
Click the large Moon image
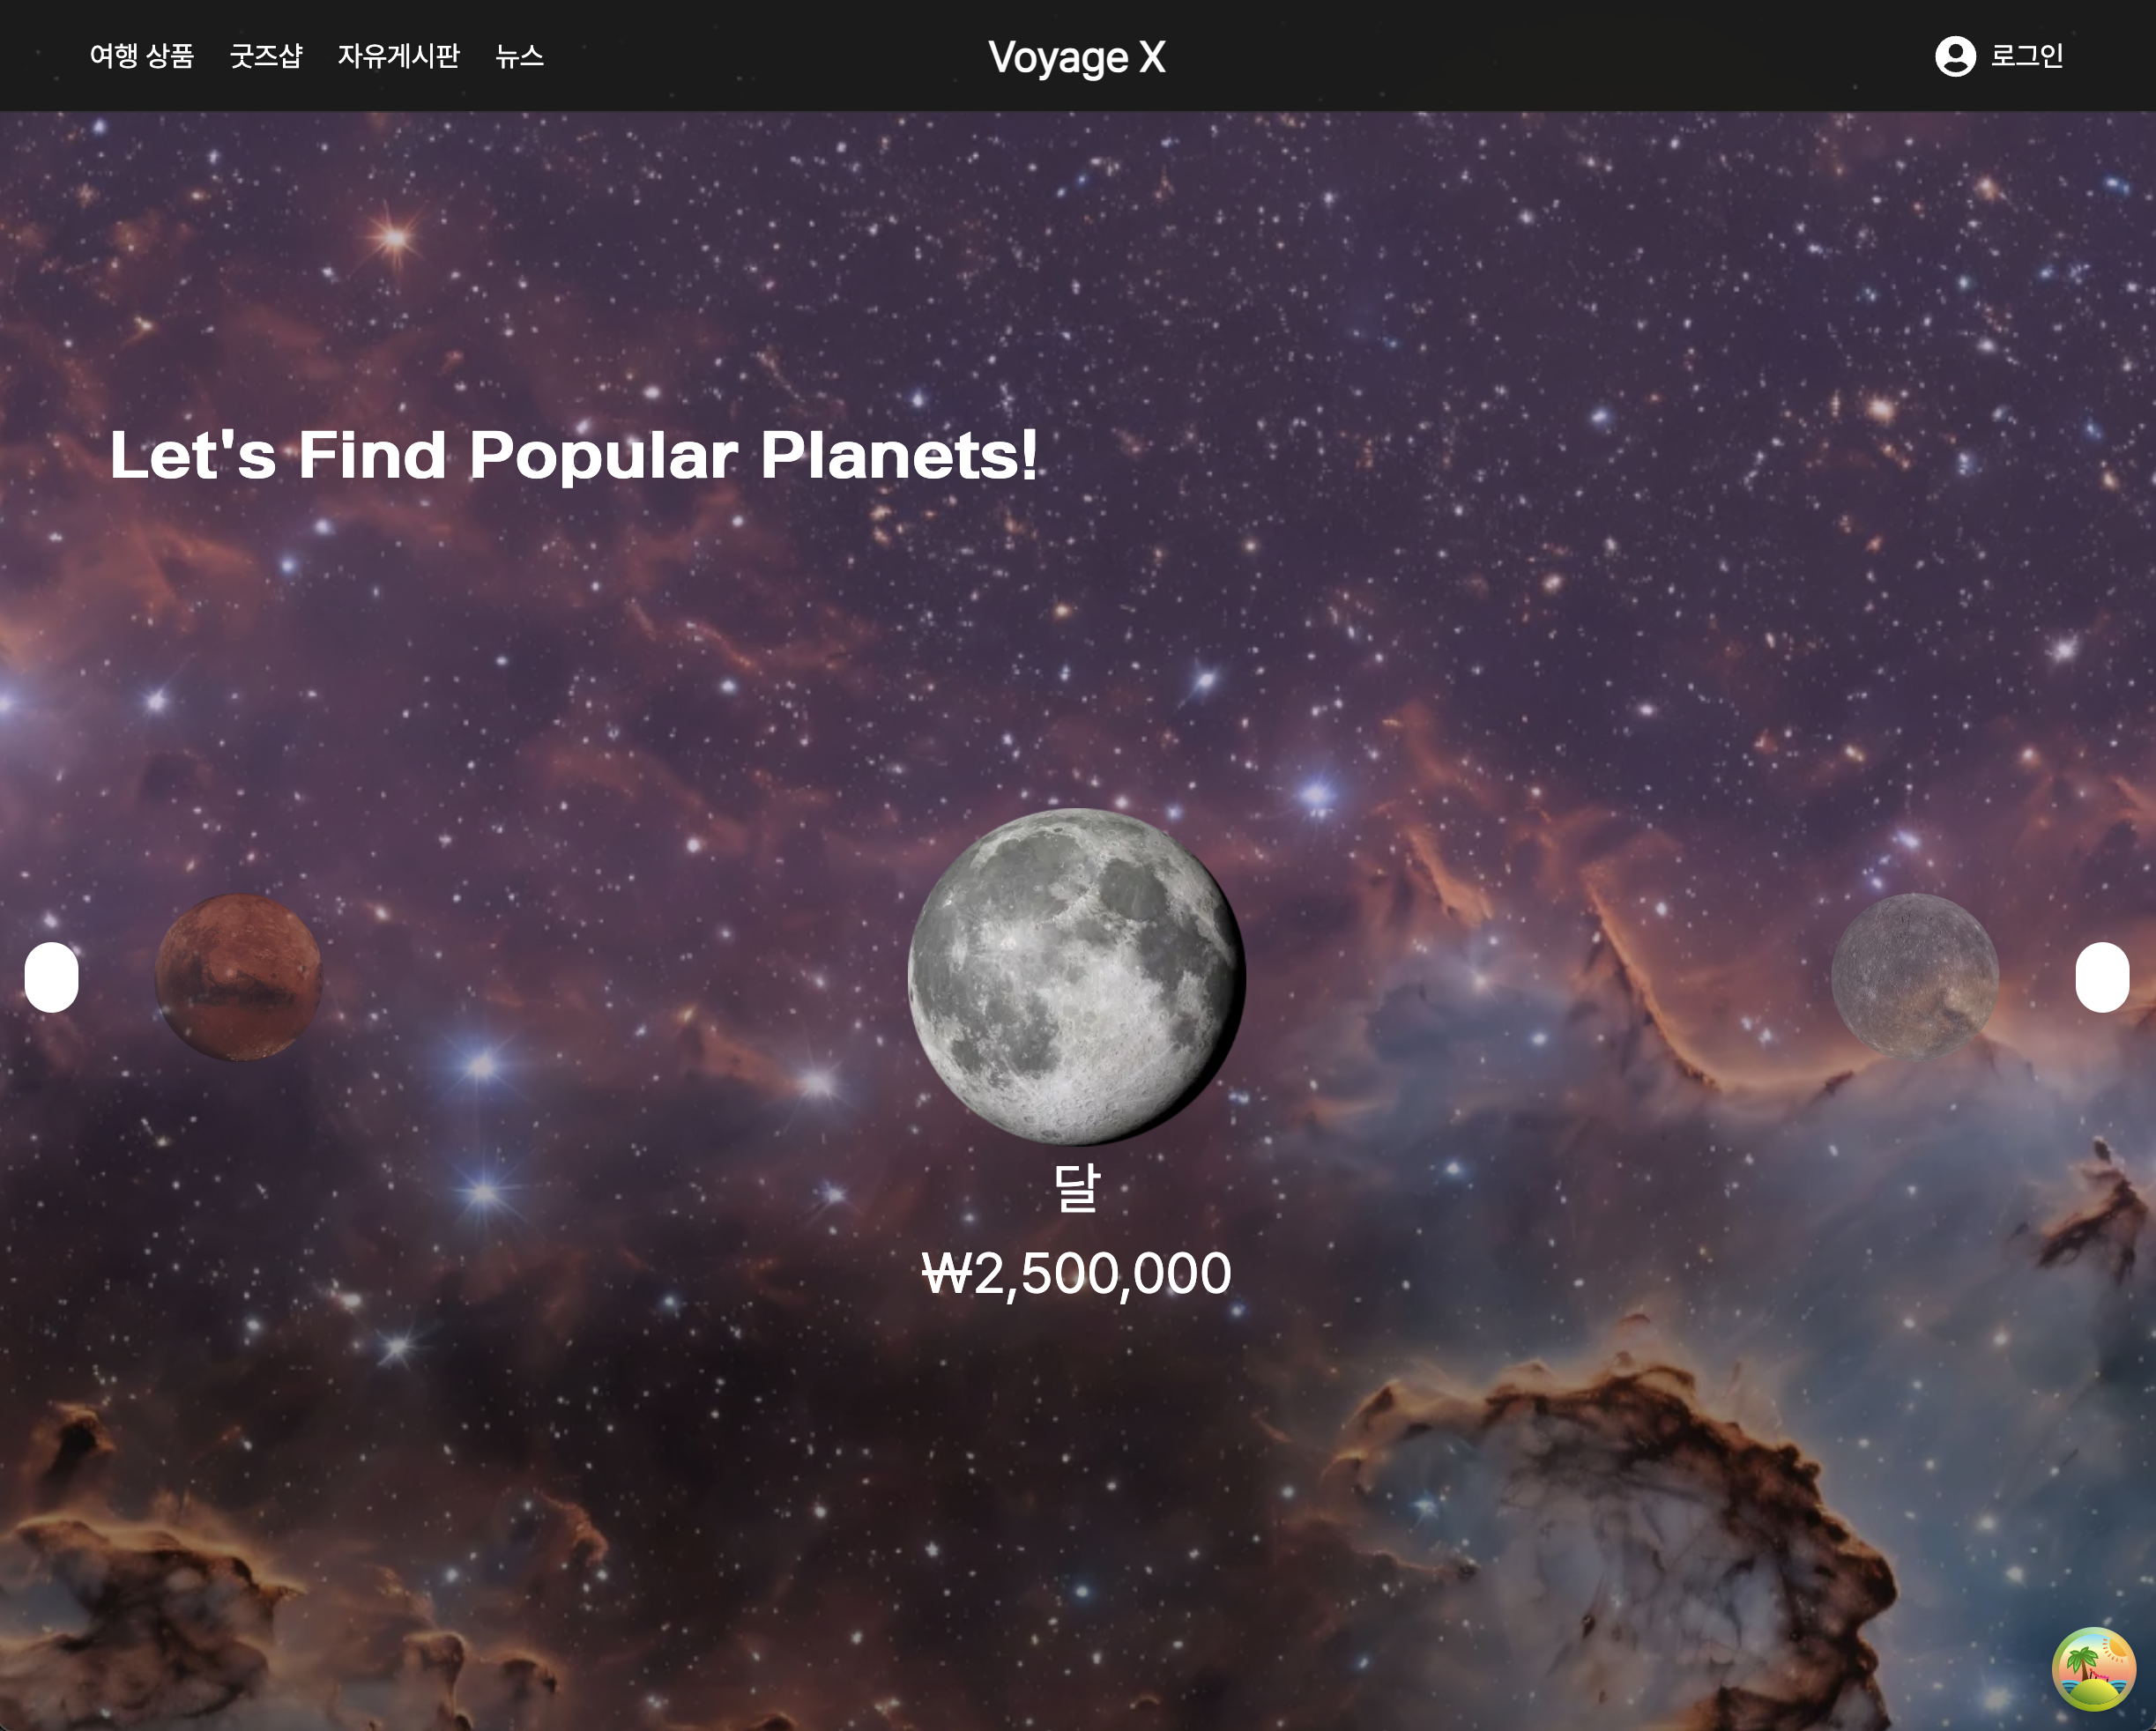point(1077,977)
